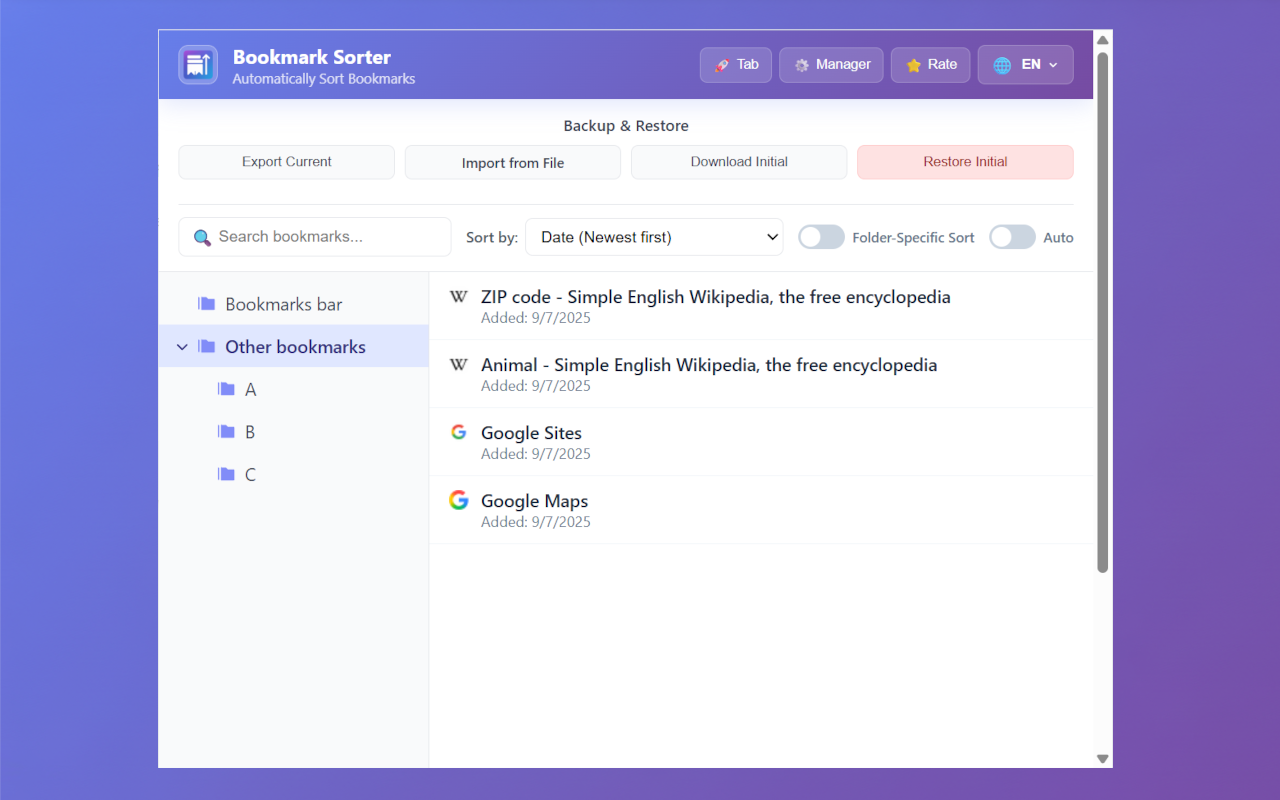Open the Tab view button
Viewport: 1280px width, 800px height.
pos(735,65)
